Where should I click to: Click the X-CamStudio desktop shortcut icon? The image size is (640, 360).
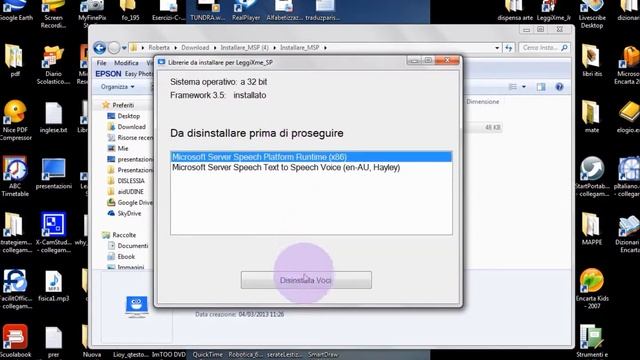pos(53,232)
